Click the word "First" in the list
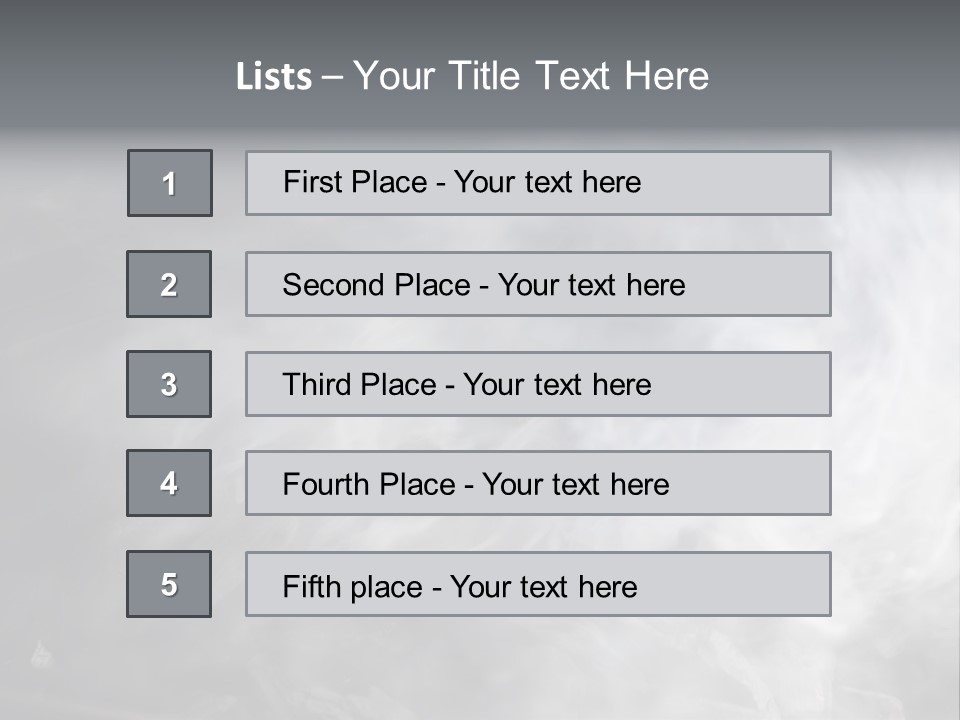This screenshot has width=960, height=720. click(313, 182)
